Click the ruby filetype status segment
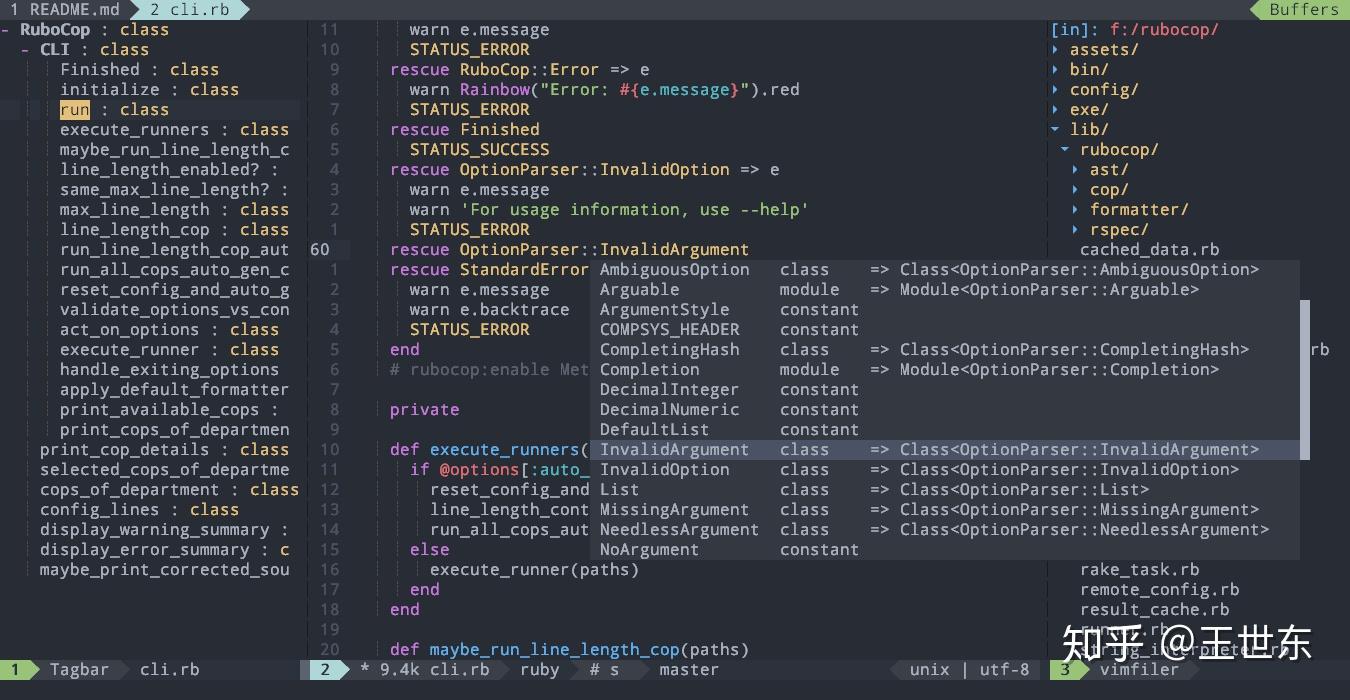Image resolution: width=1350 pixels, height=700 pixels. [540, 670]
